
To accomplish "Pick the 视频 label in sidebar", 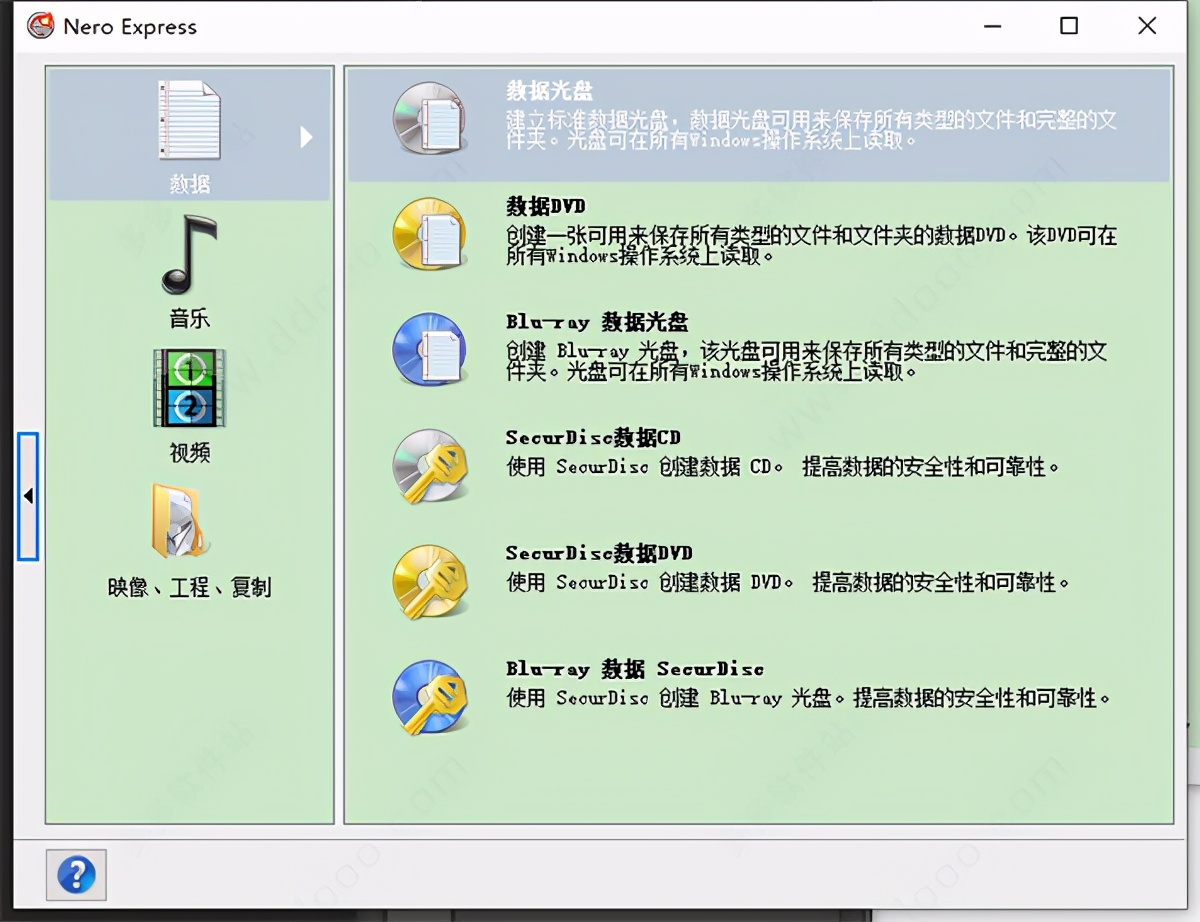I will tap(189, 453).
